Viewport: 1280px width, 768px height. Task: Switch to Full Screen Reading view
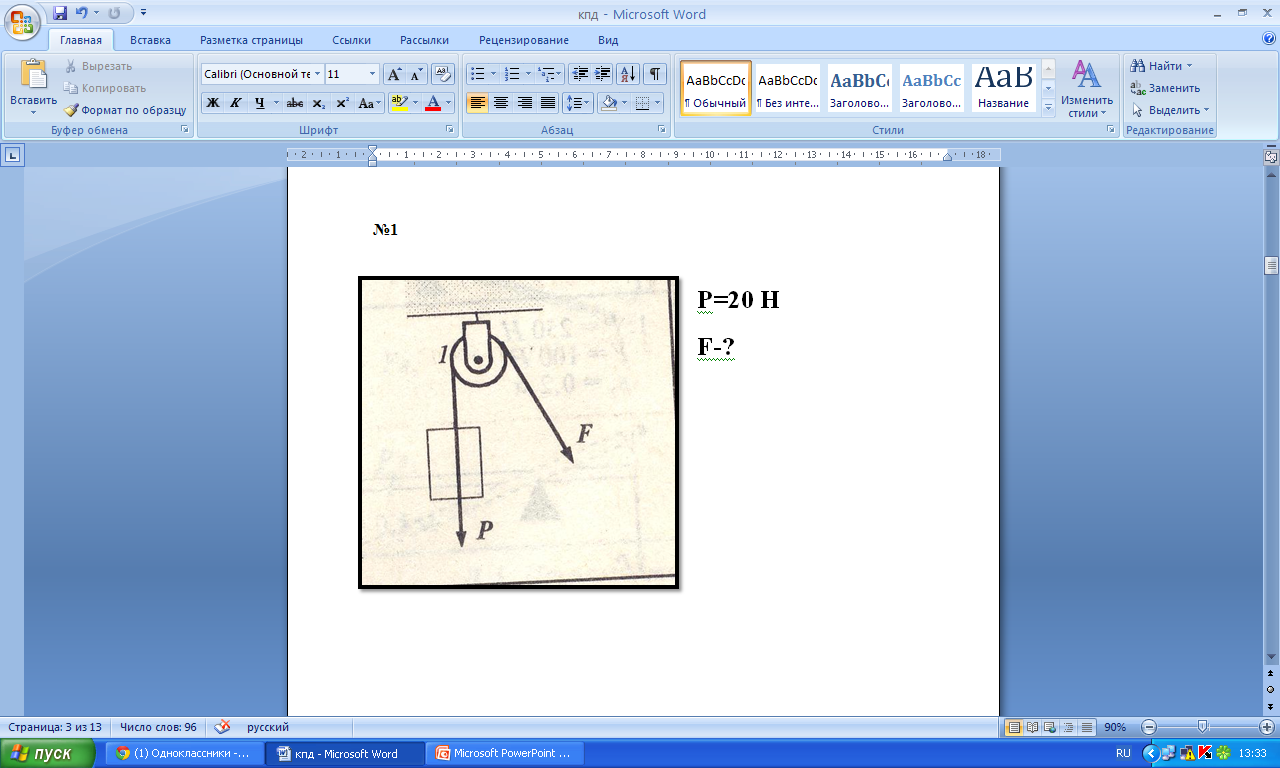[x=1032, y=727]
